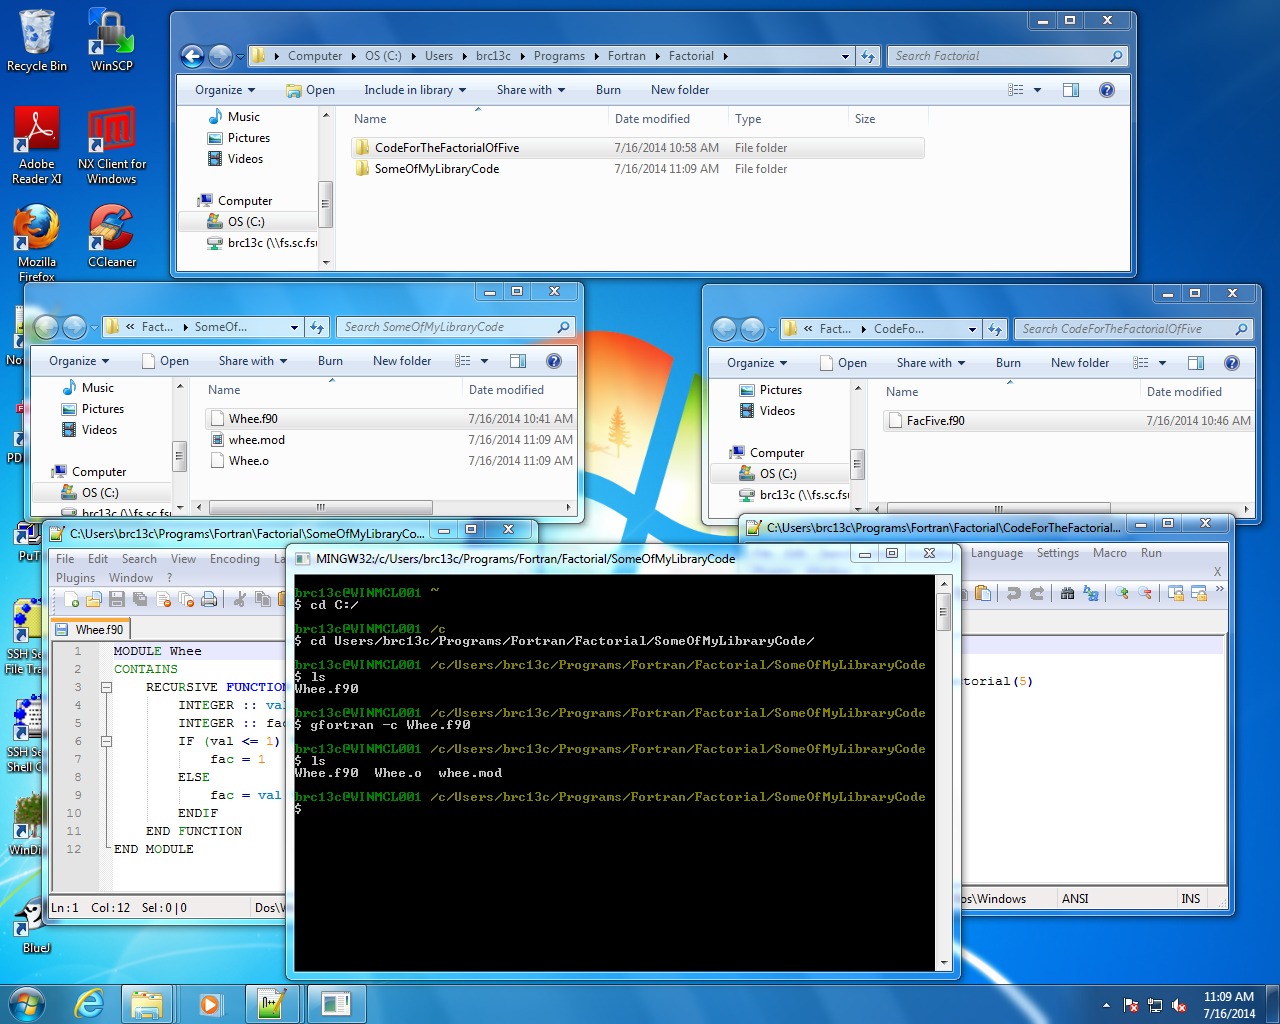Click Cut scissors icon in Whee.f90 Notepad++ toolbar
The image size is (1280, 1024).
coord(240,599)
